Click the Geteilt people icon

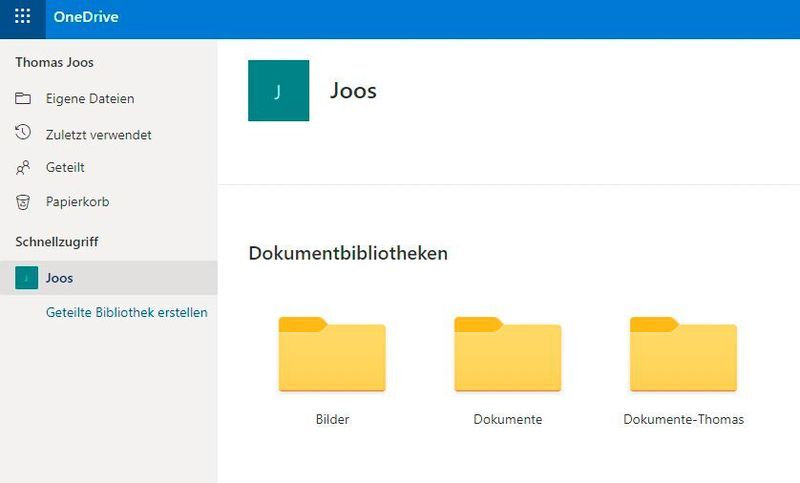point(23,167)
